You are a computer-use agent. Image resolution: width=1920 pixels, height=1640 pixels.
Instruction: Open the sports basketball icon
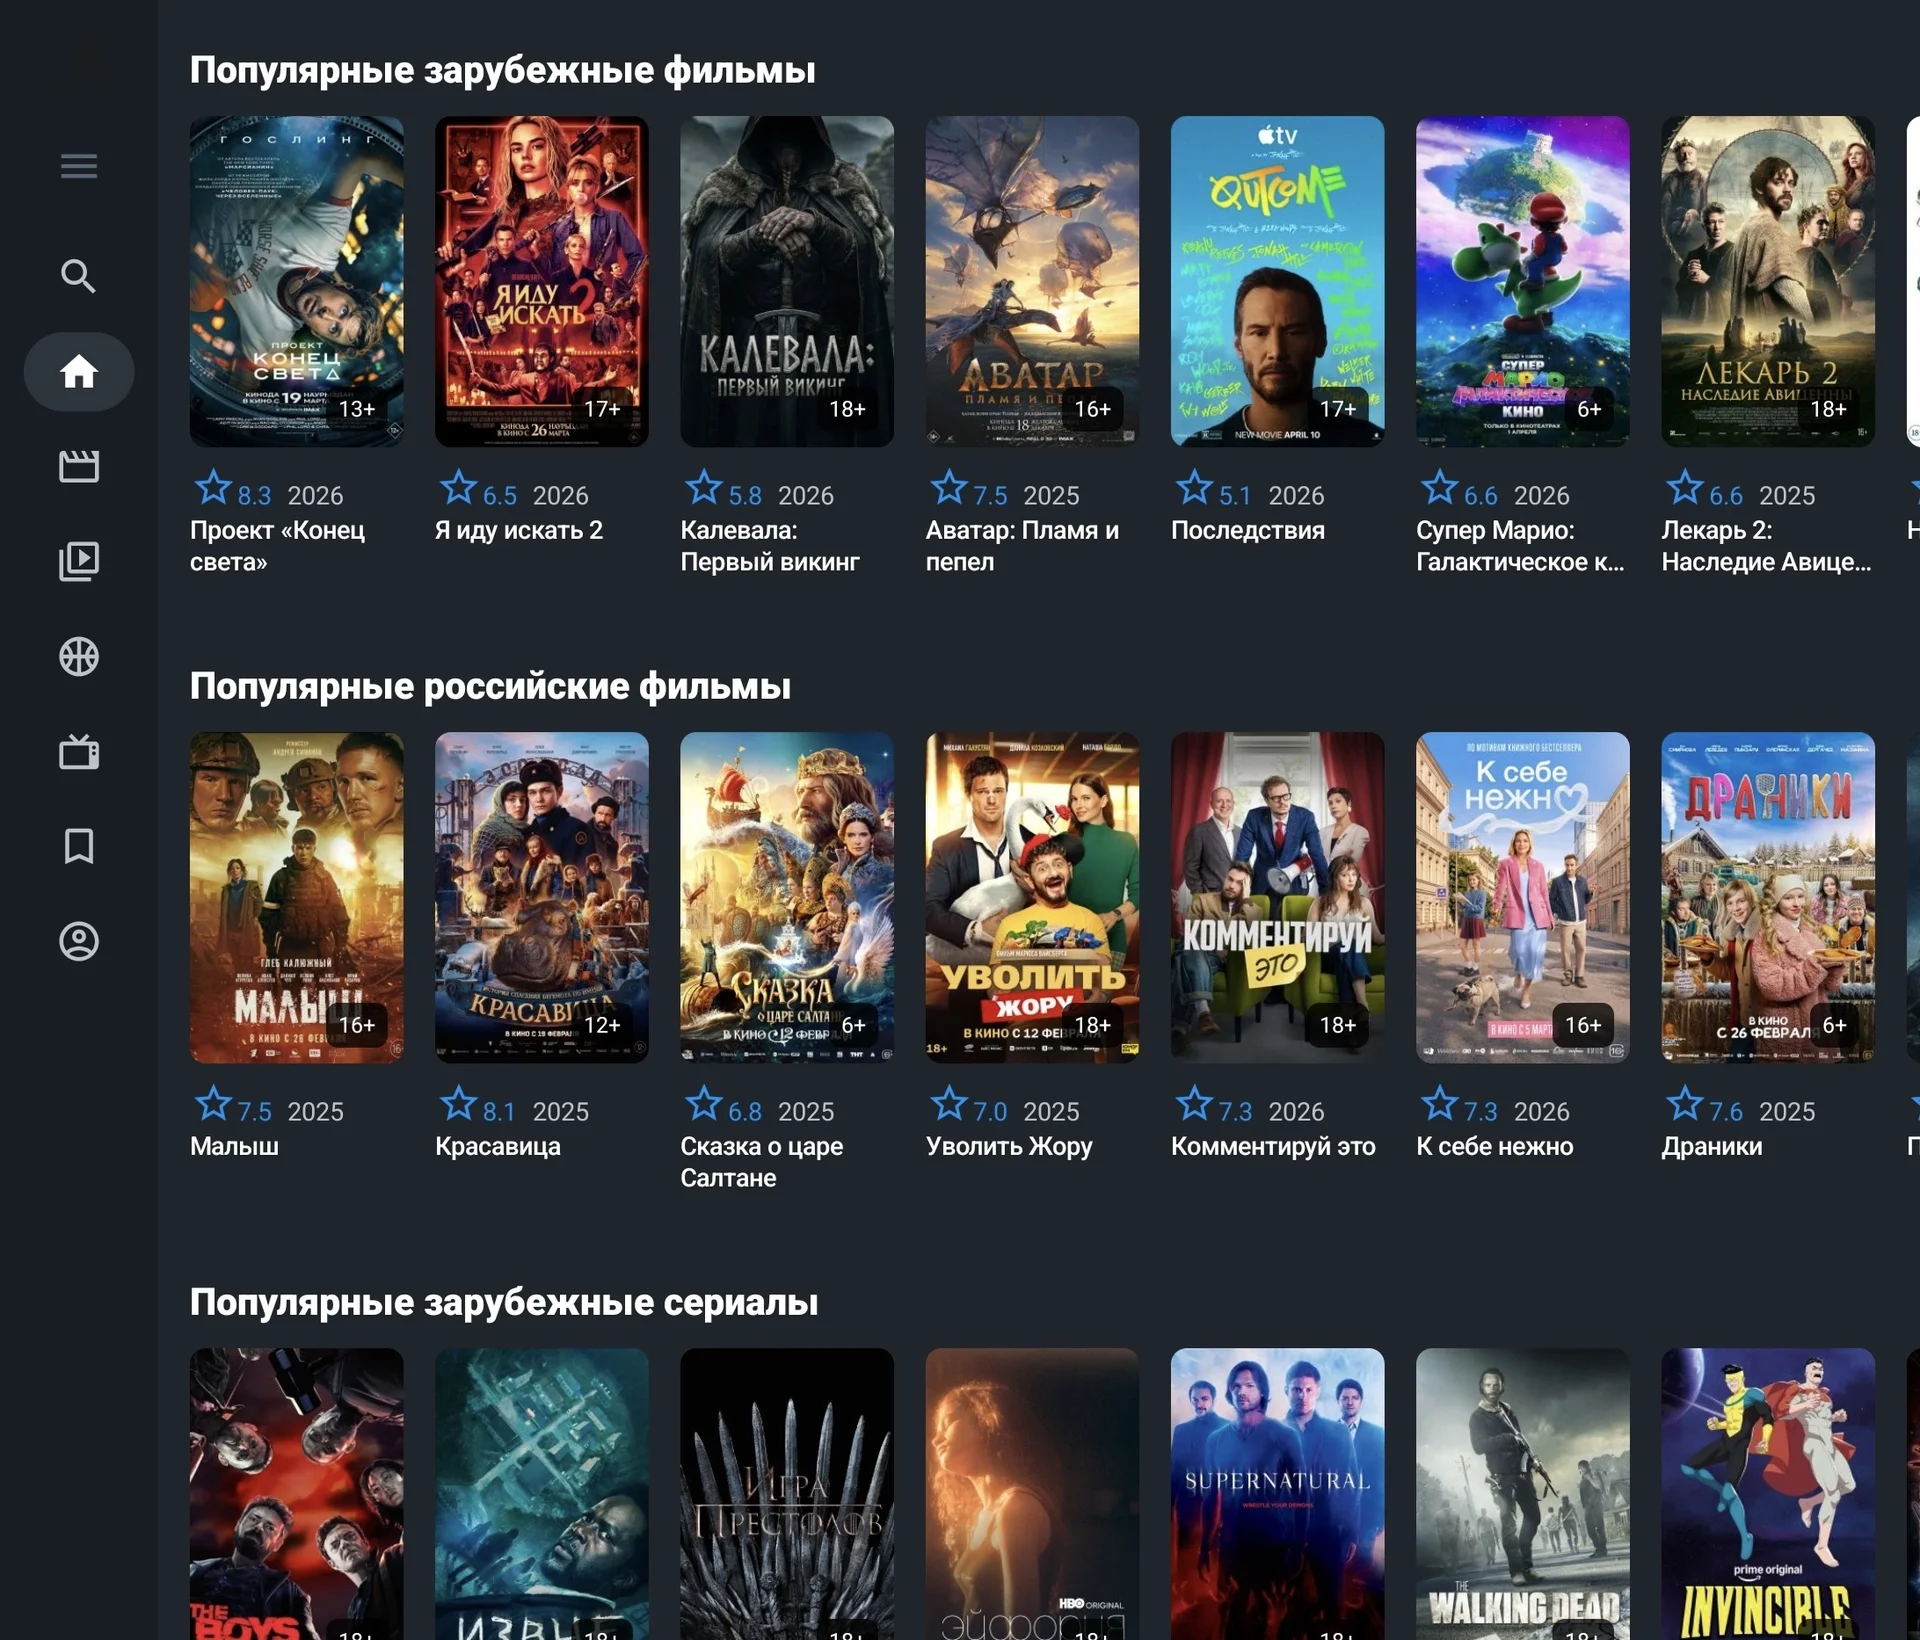79,657
